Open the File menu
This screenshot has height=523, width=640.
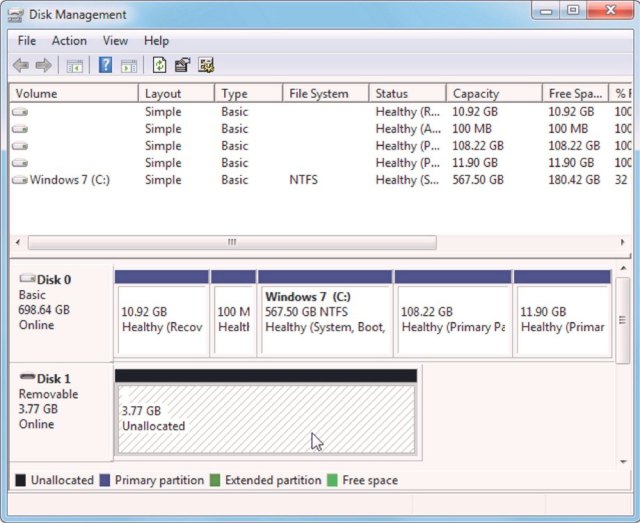(27, 41)
